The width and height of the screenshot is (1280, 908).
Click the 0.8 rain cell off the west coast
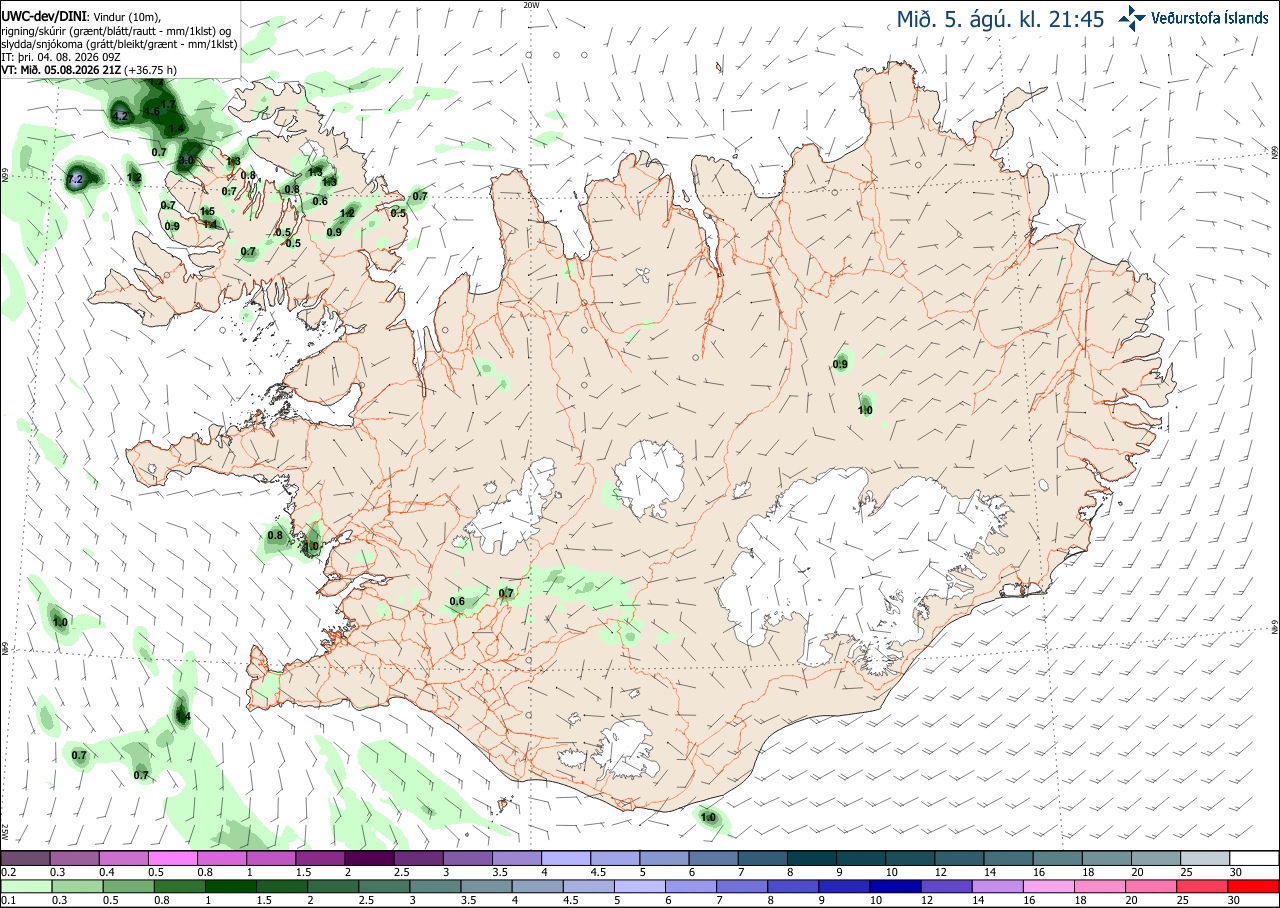275,536
